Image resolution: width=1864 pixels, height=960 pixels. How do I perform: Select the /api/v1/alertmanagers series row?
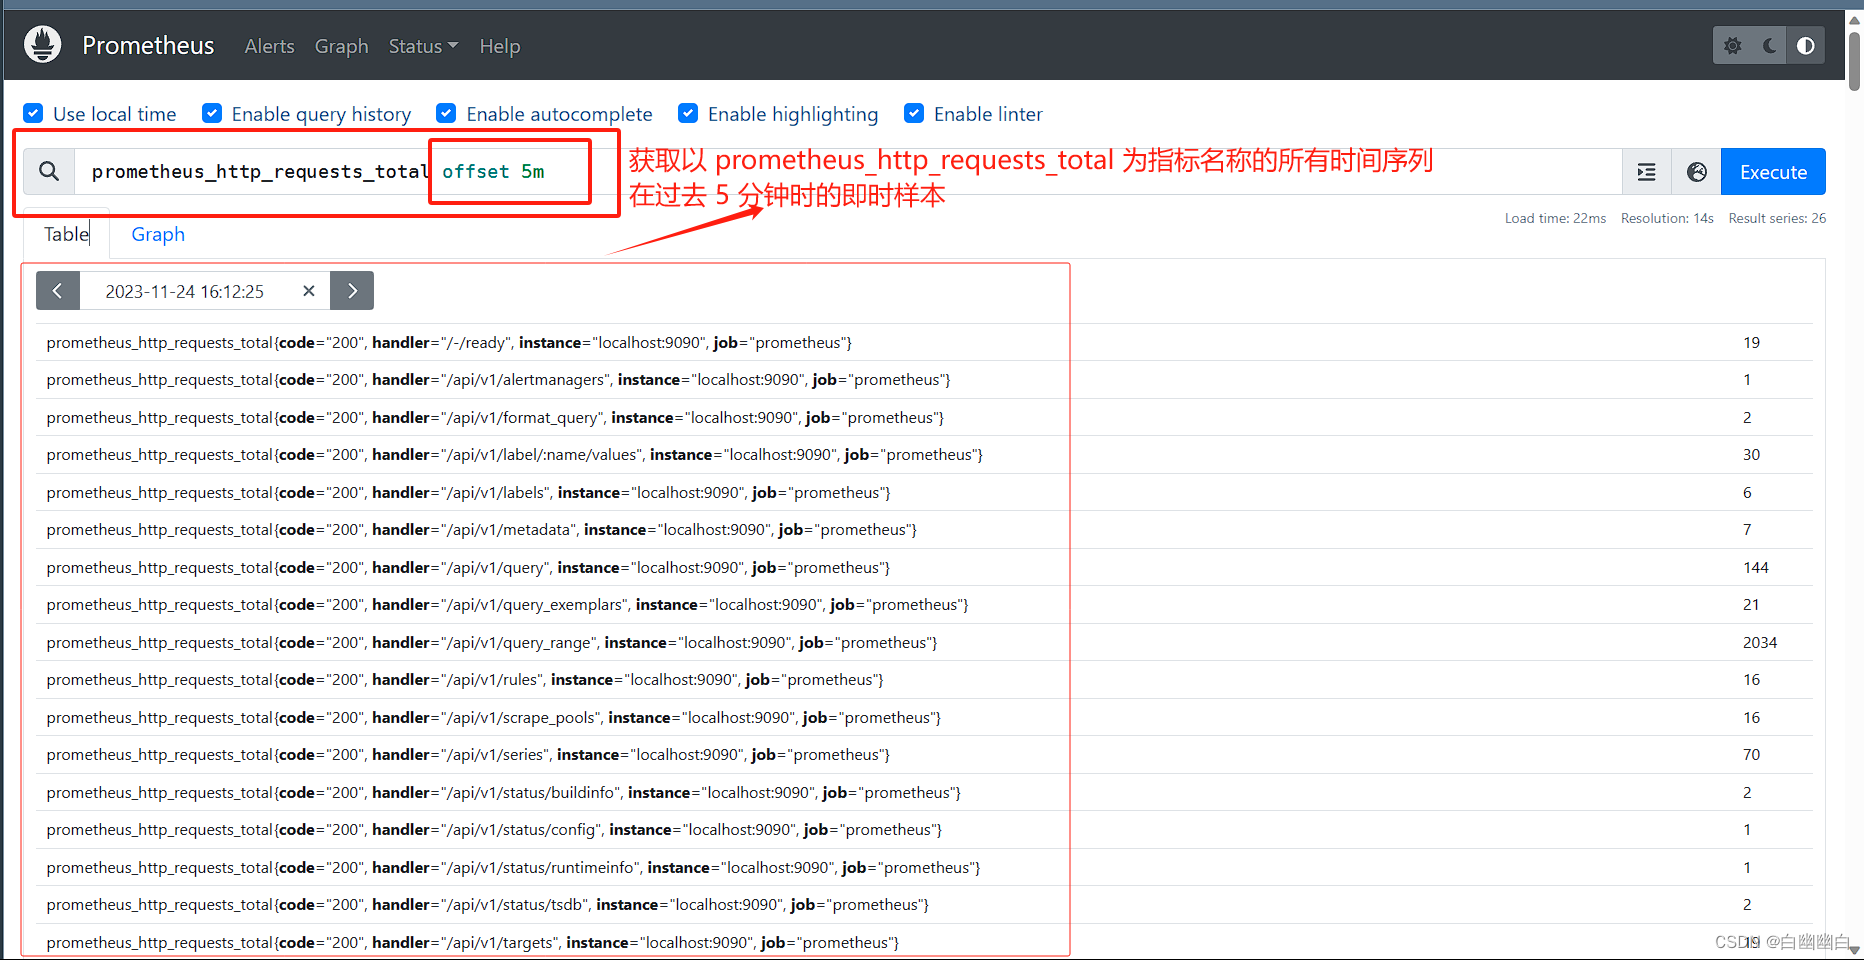click(924, 380)
